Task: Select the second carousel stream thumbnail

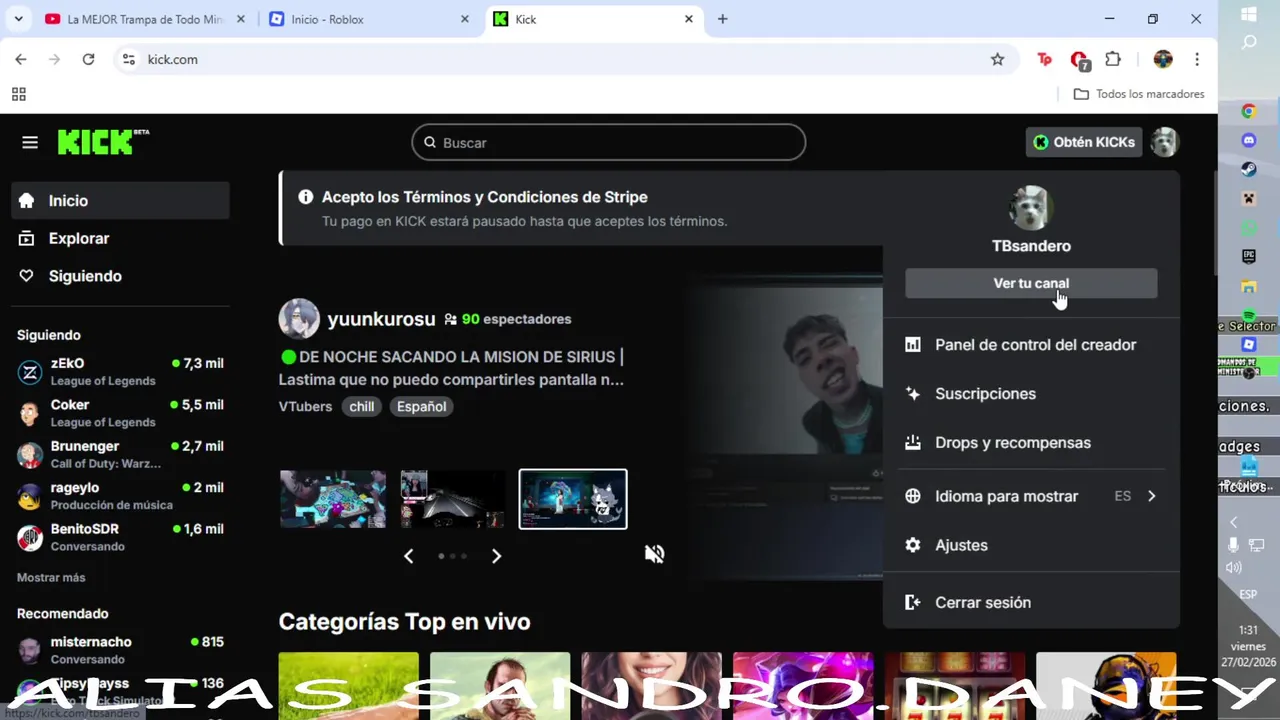Action: click(453, 499)
